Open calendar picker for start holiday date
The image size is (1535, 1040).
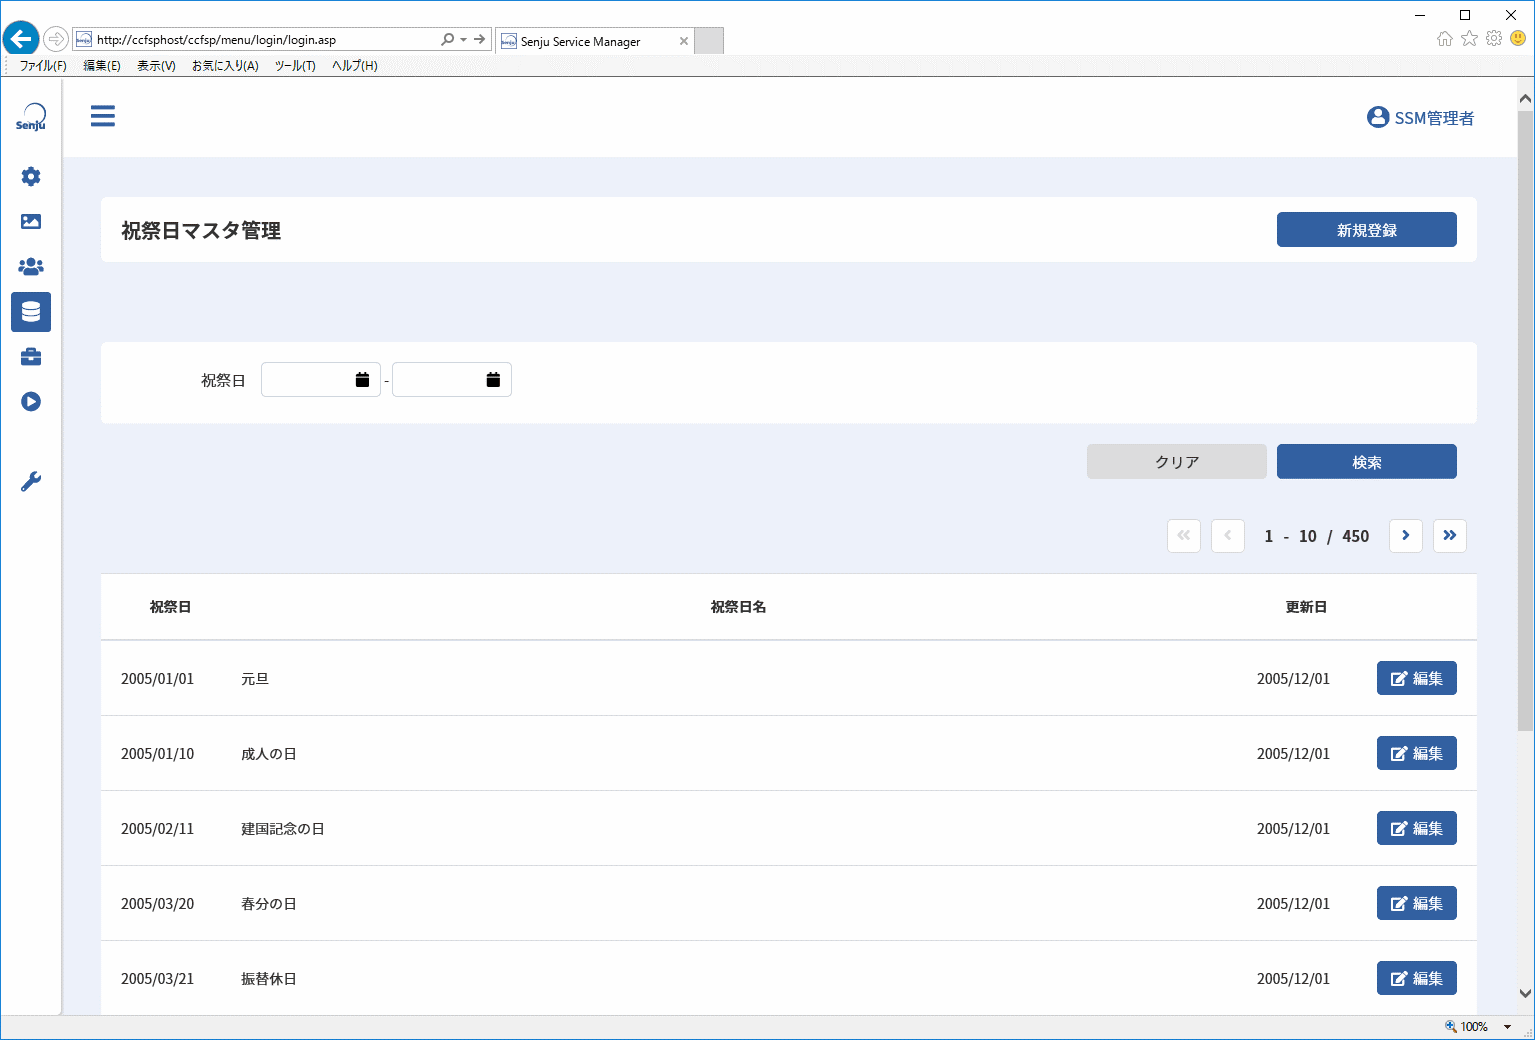pos(362,380)
